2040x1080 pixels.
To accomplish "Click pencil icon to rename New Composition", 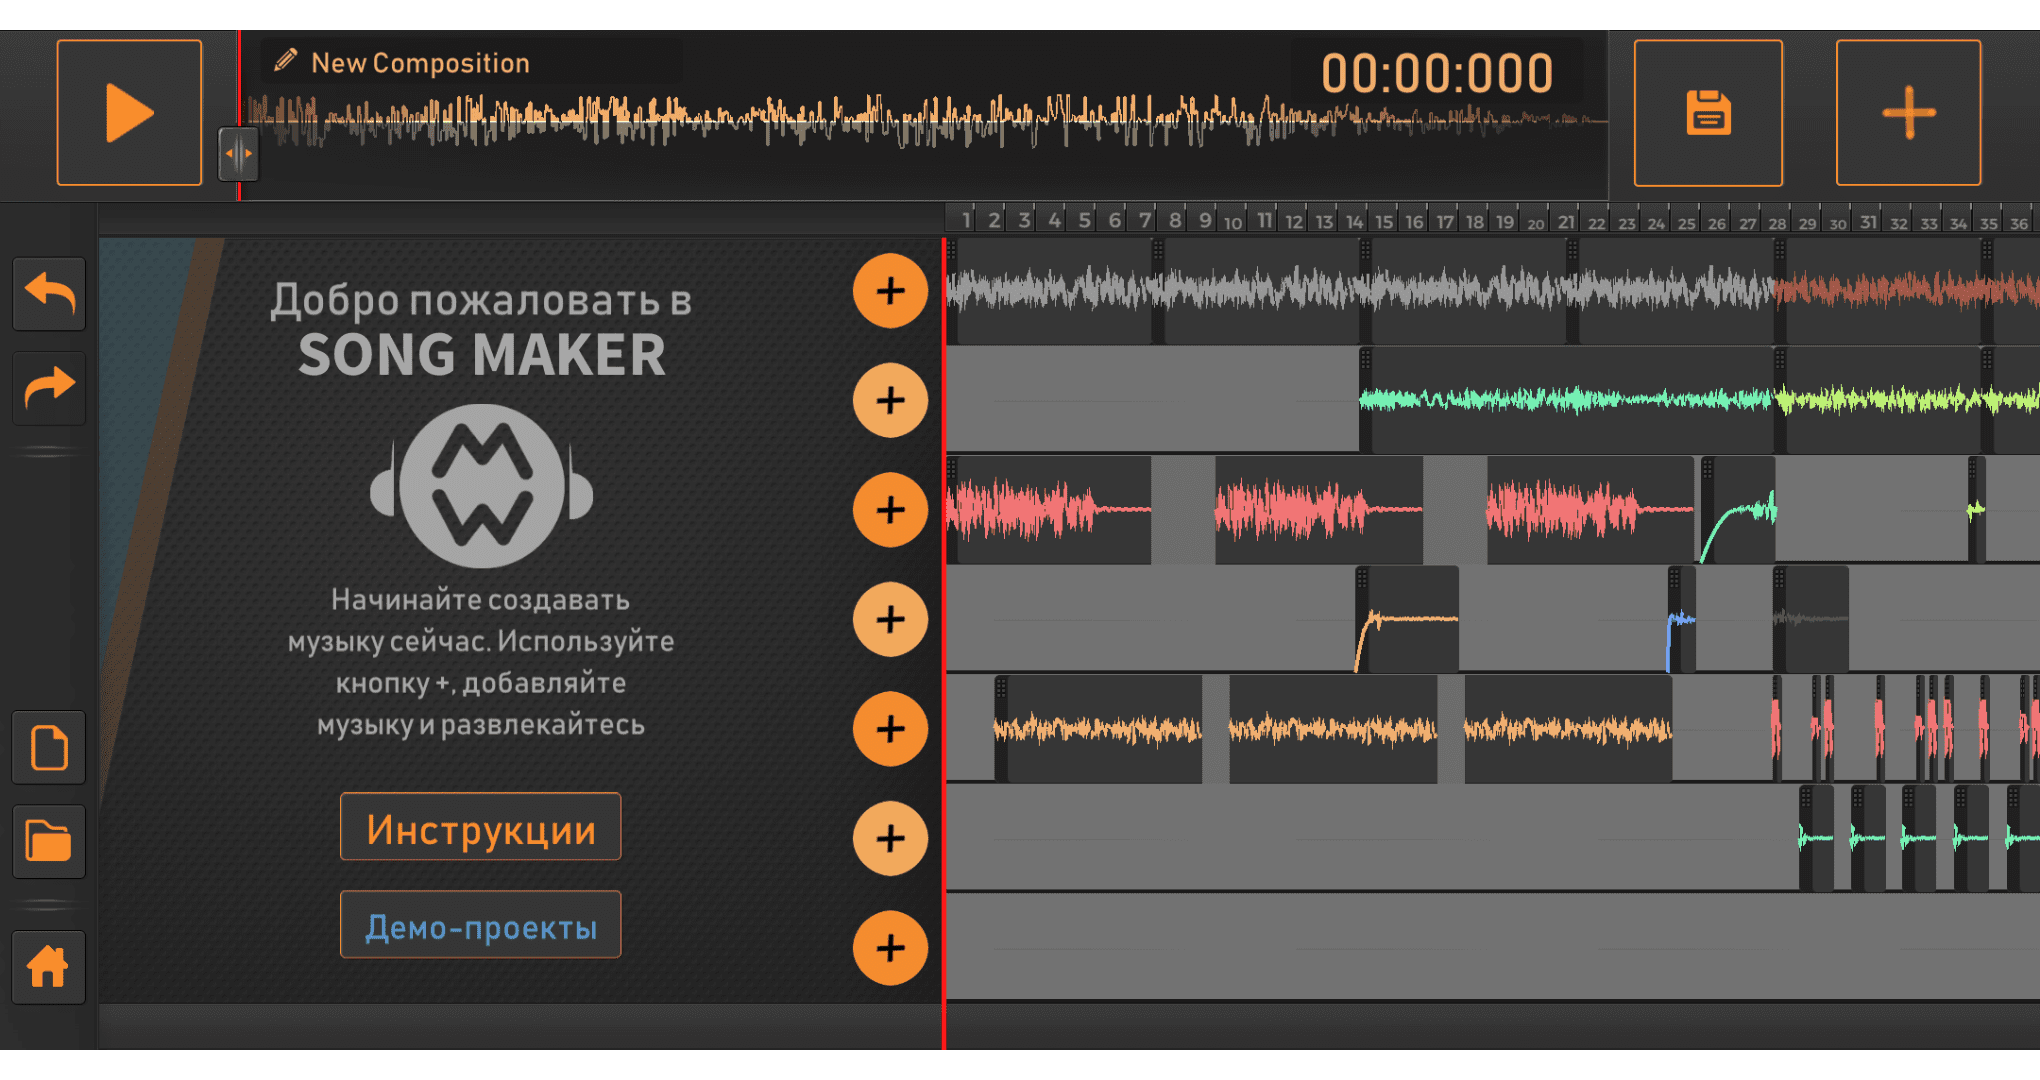I will [286, 61].
